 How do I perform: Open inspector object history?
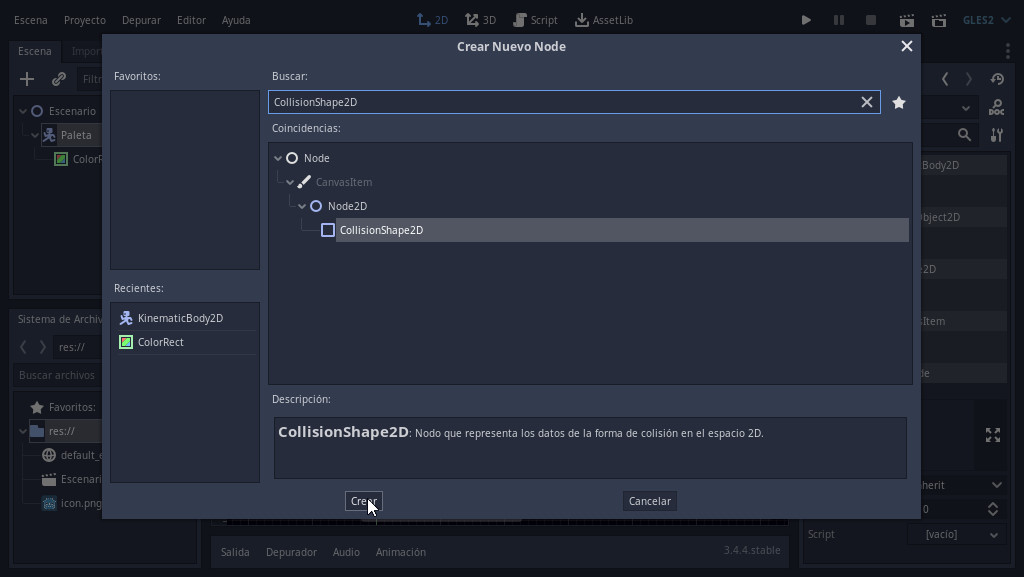[997, 79]
